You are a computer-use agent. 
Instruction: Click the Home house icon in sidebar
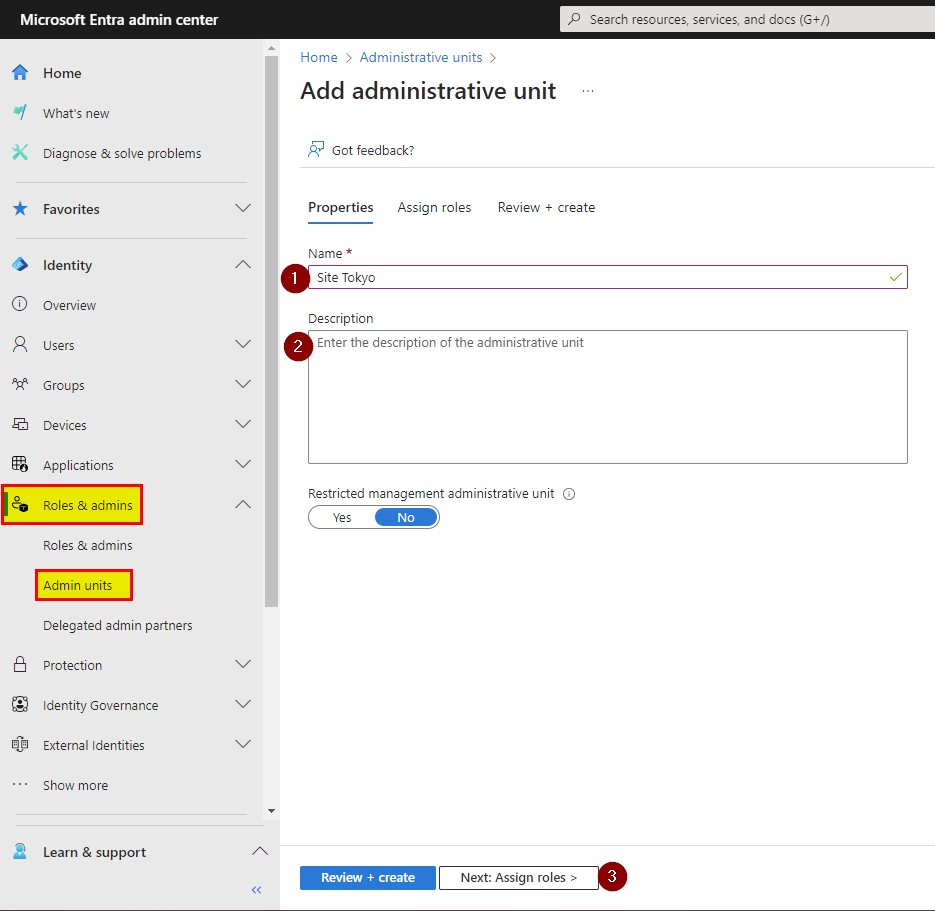click(x=20, y=73)
